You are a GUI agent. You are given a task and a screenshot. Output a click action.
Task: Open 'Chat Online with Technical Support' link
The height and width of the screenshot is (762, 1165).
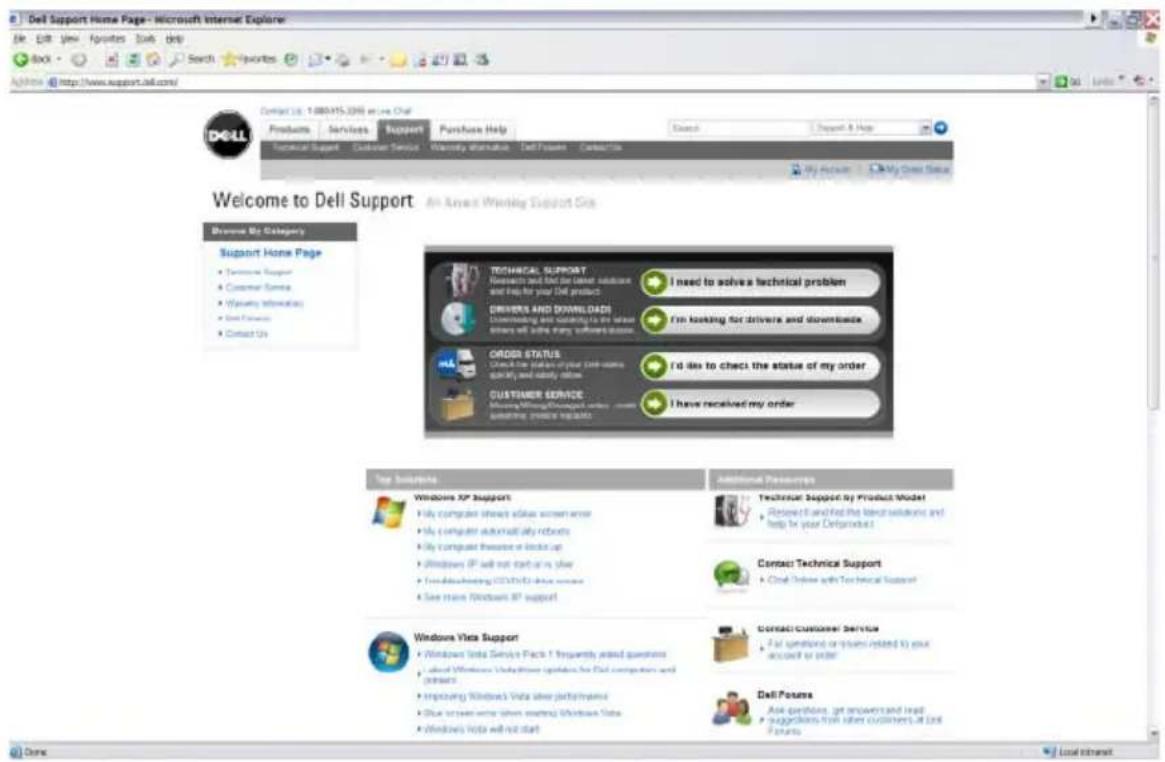(x=842, y=580)
